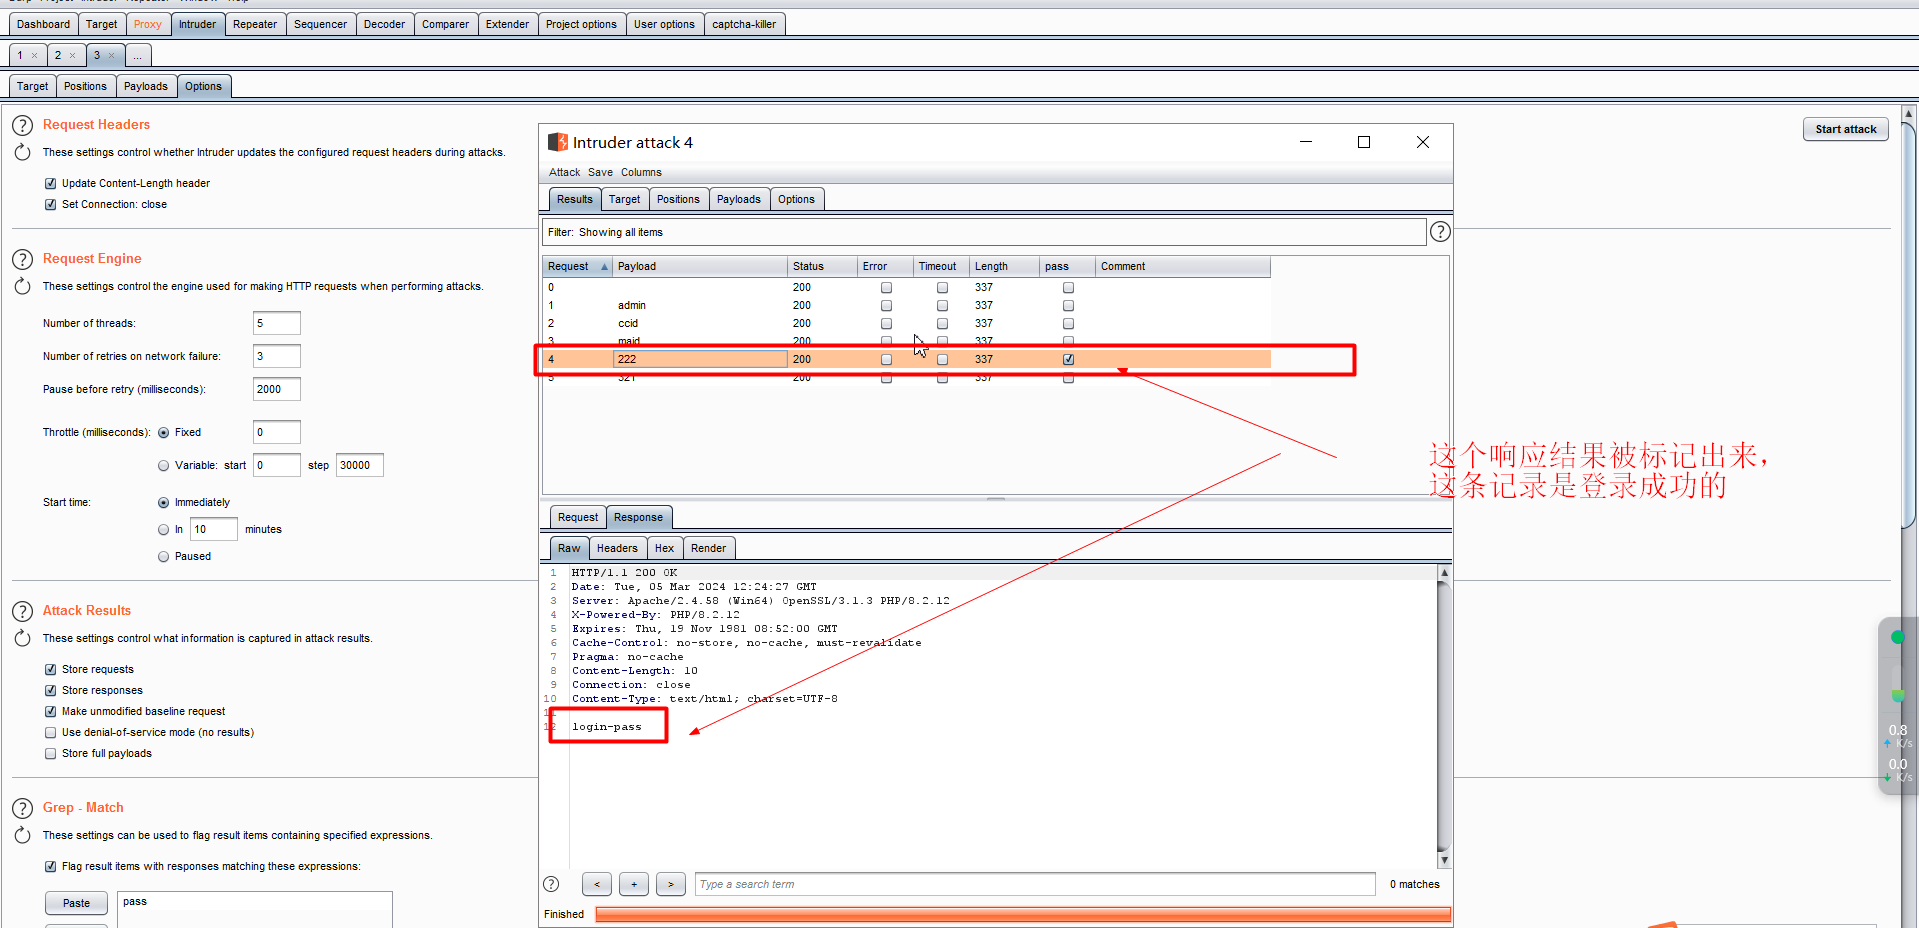The height and width of the screenshot is (928, 1919).
Task: Add new Intruder tab with ellipsis
Action: click(138, 56)
